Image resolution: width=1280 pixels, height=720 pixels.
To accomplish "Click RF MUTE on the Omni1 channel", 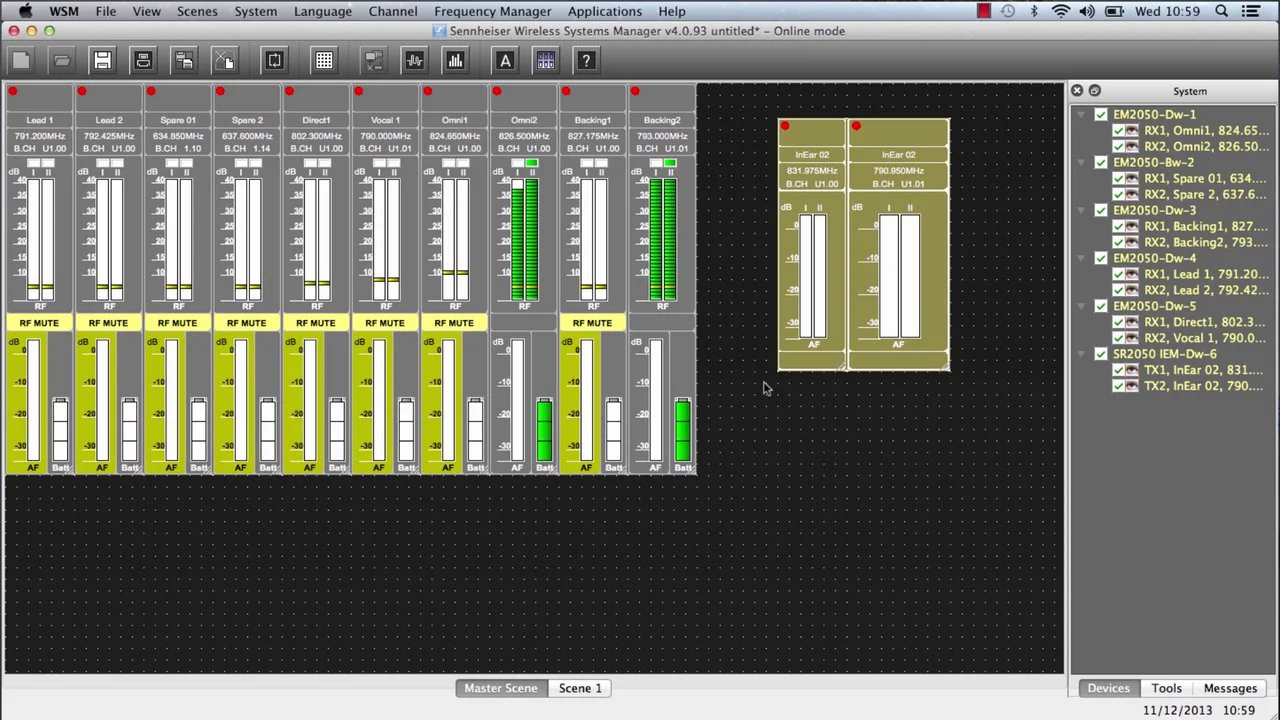I will (454, 323).
